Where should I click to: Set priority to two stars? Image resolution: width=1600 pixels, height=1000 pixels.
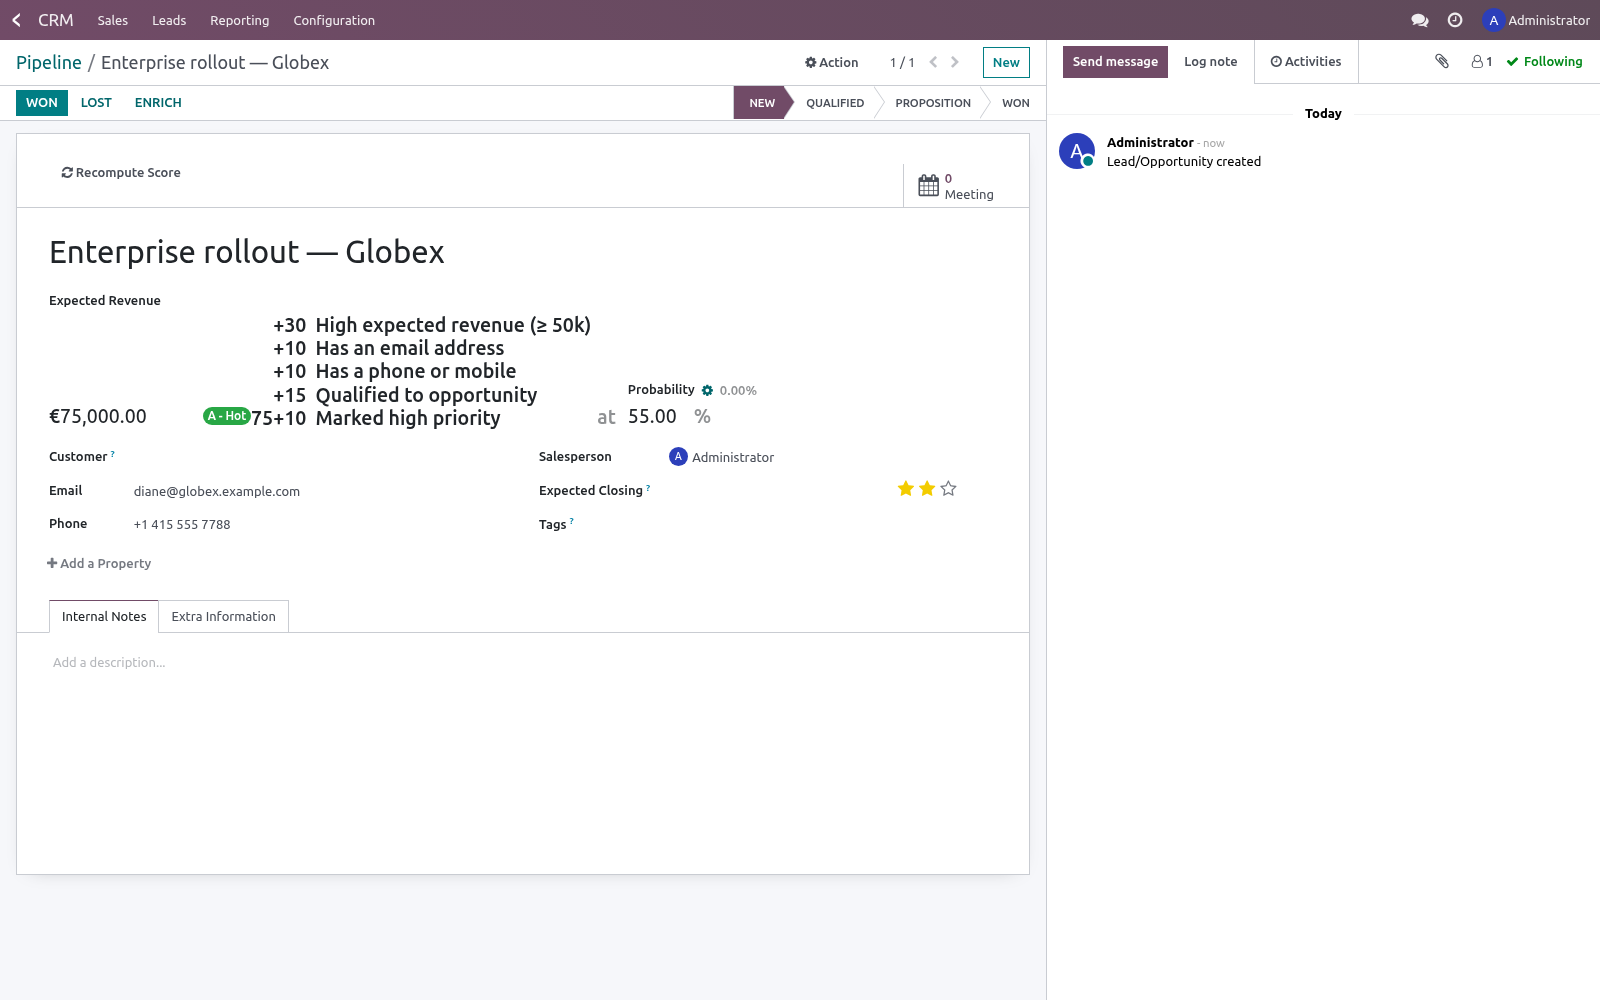[x=927, y=489]
